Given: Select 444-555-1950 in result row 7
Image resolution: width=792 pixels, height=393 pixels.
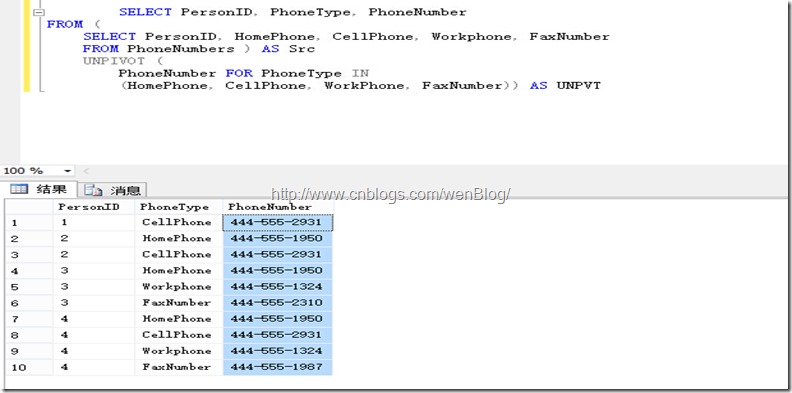Looking at the screenshot, I should click(278, 319).
